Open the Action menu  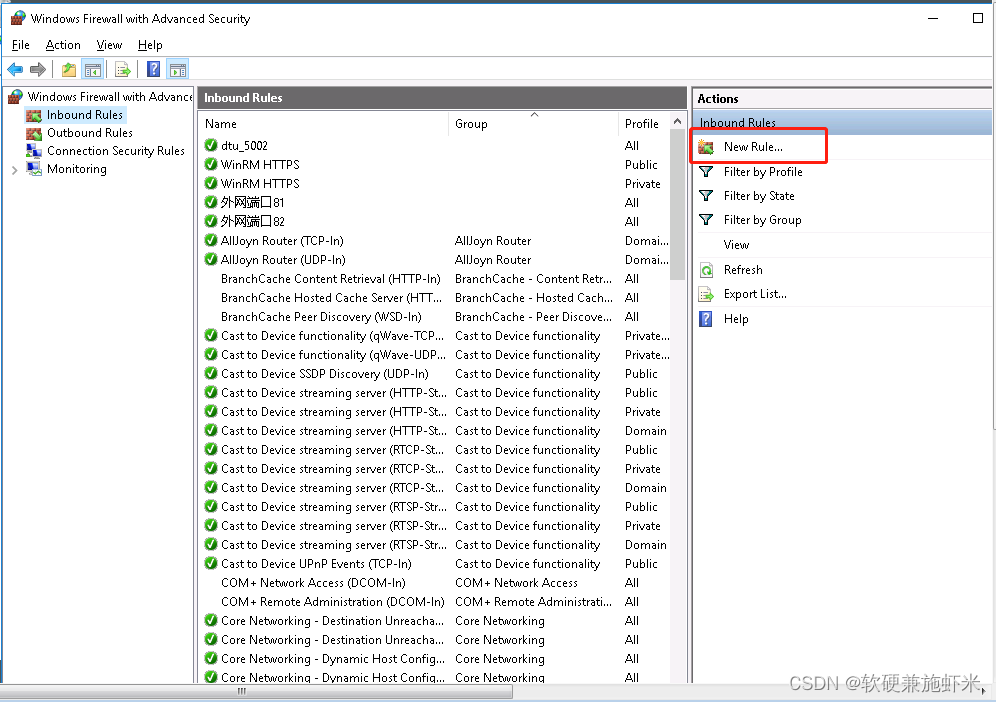63,45
